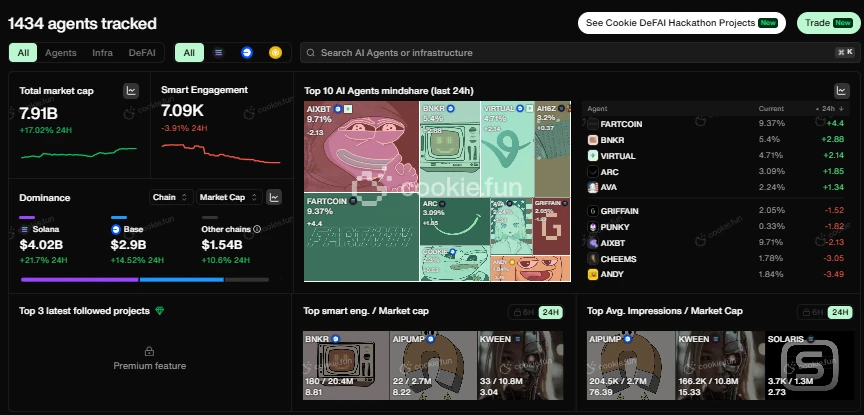This screenshot has height=415, width=864.
Task: Select the yellow BNB chain filter icon
Action: click(274, 52)
